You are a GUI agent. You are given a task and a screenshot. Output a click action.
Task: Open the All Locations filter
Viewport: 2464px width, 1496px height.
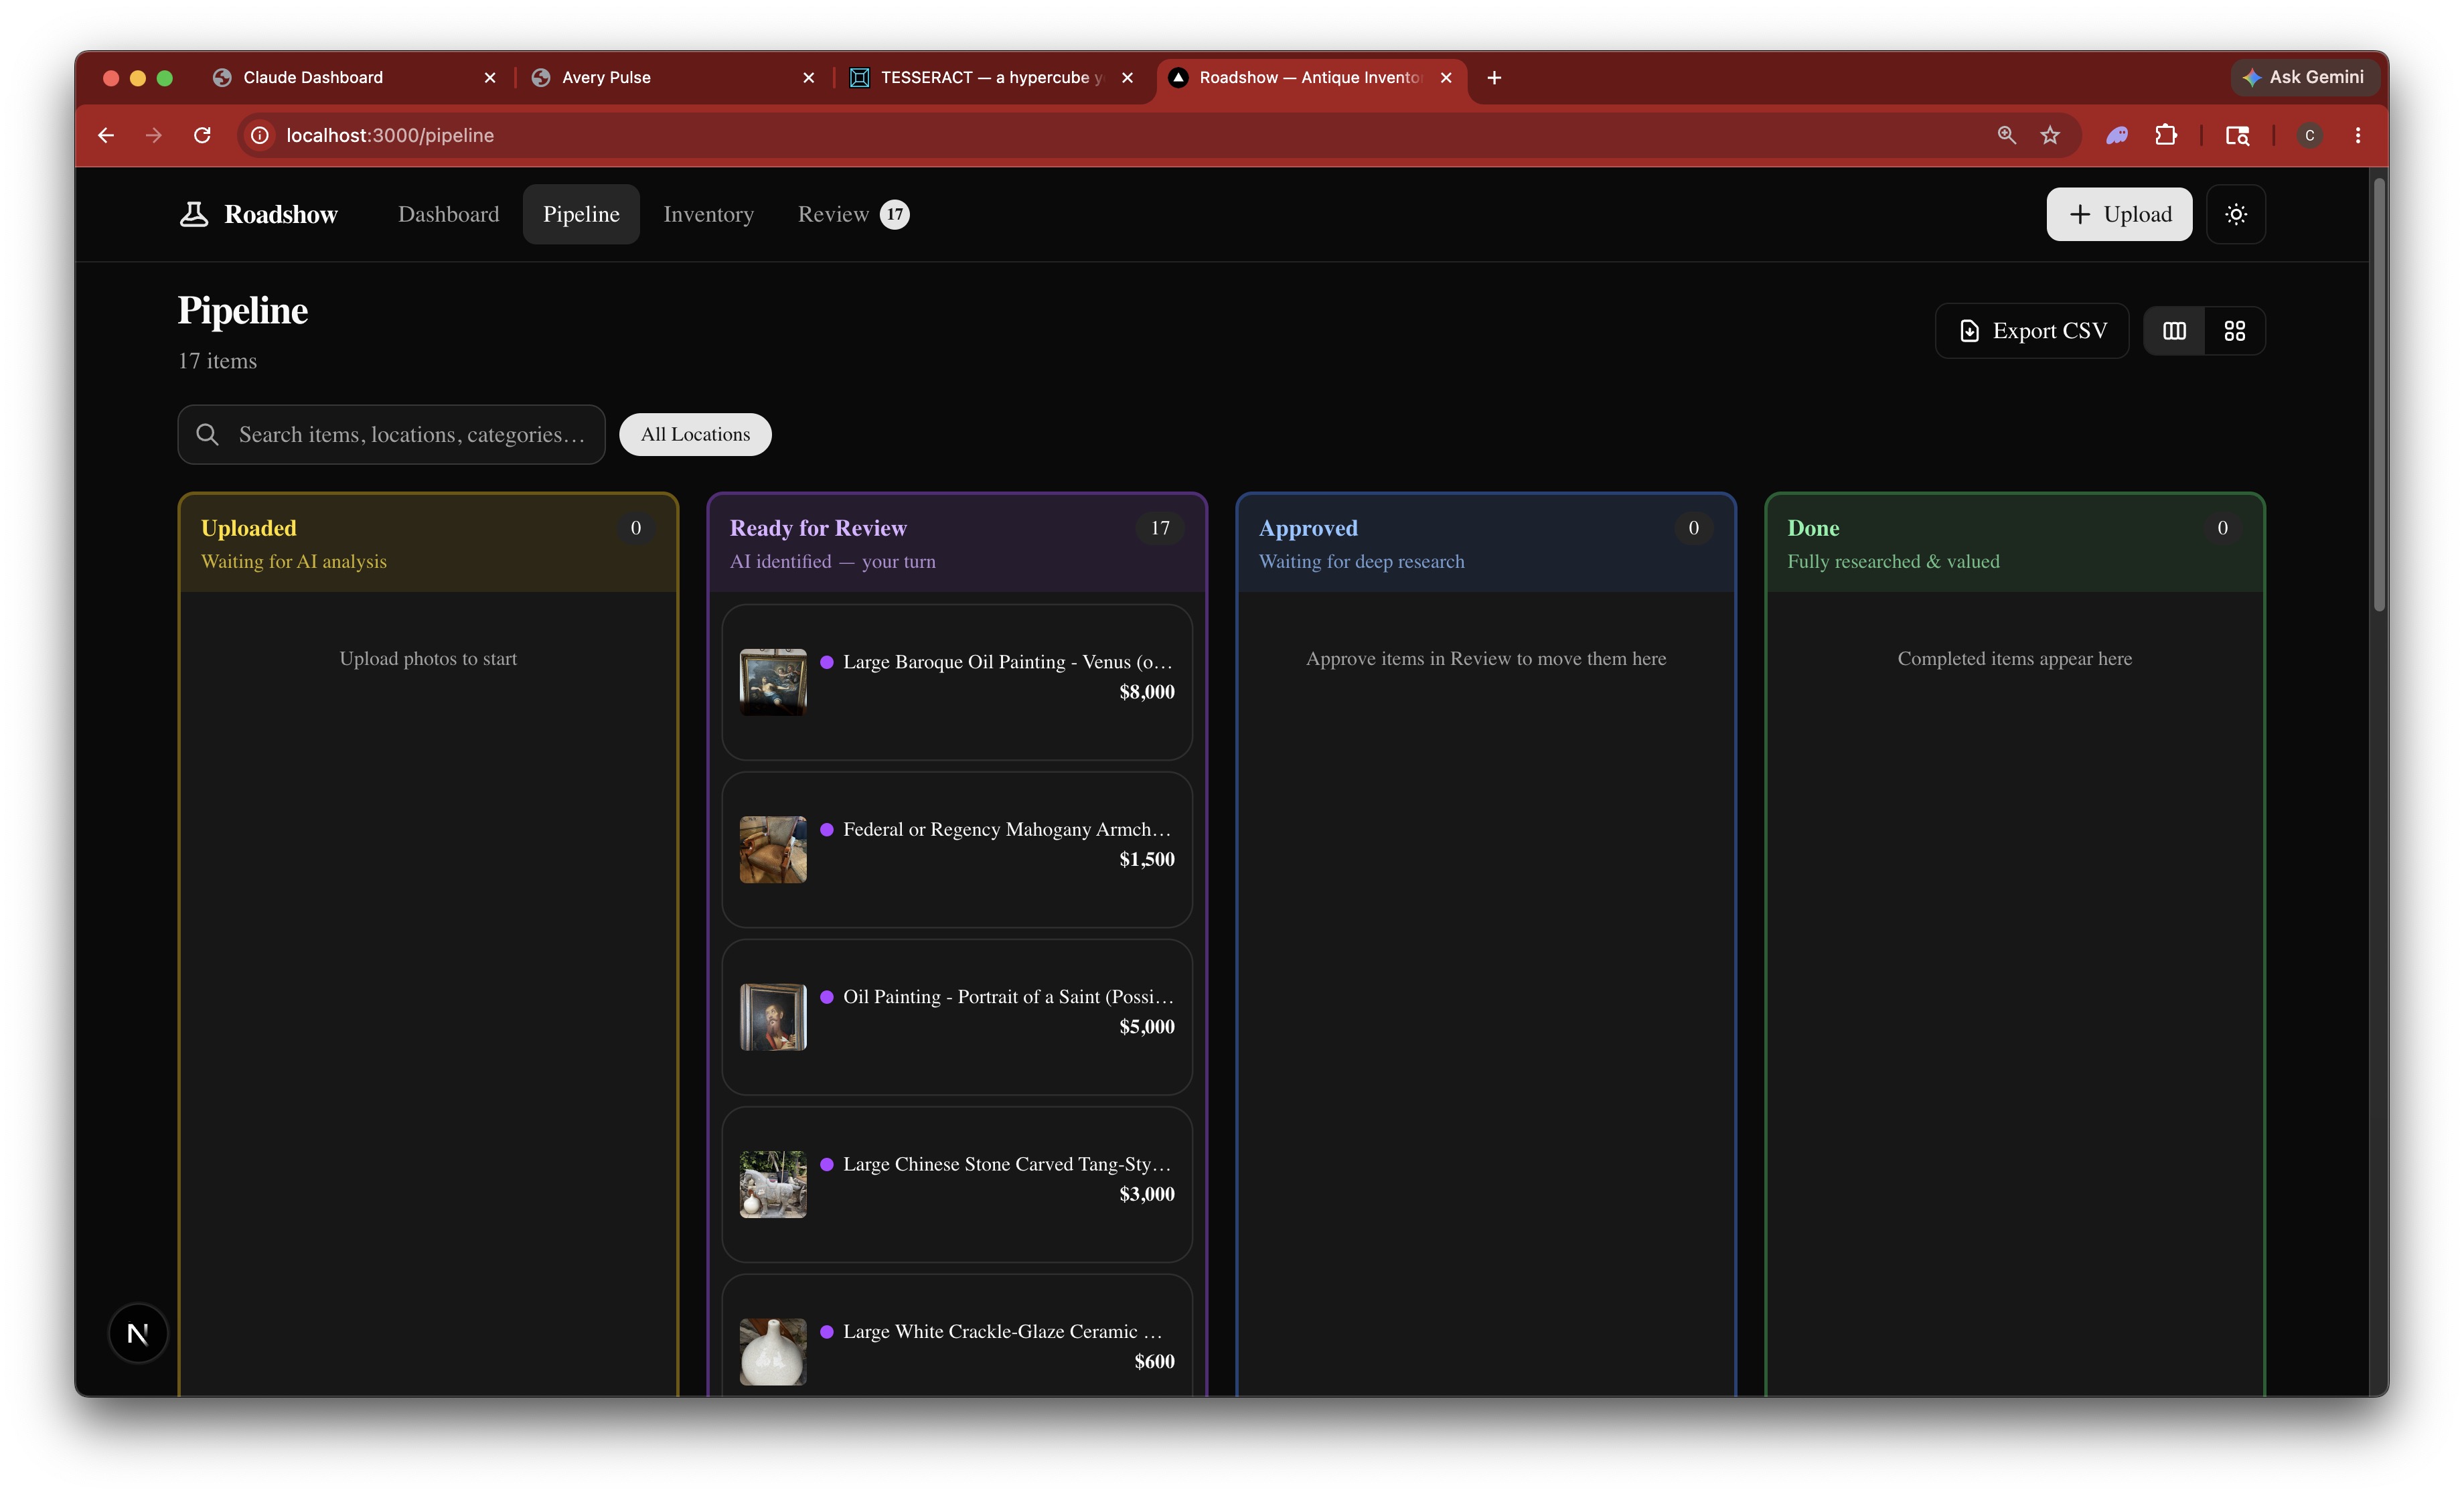(x=695, y=434)
